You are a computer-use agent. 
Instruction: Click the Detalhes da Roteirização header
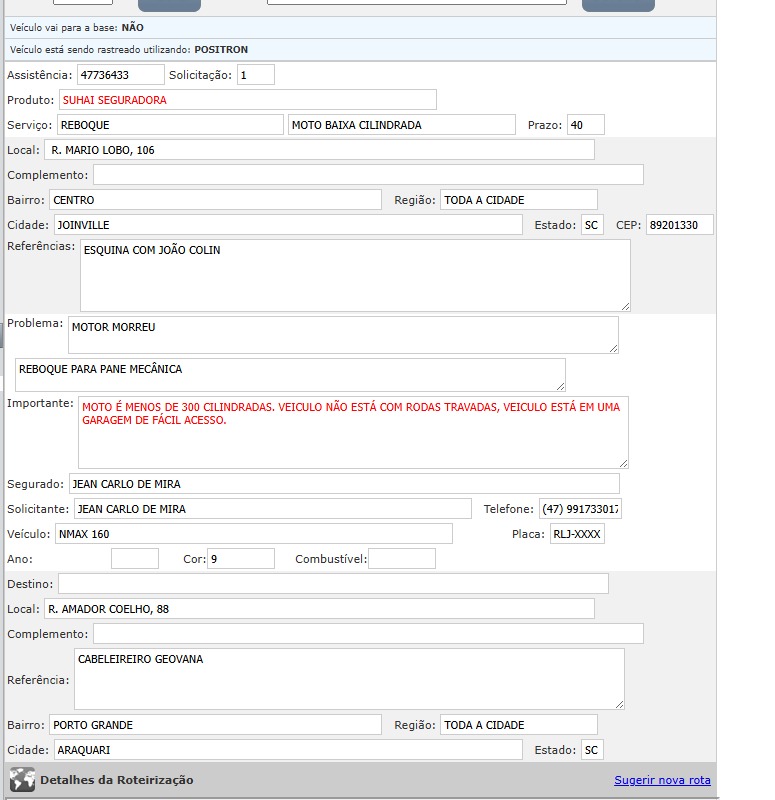point(117,780)
